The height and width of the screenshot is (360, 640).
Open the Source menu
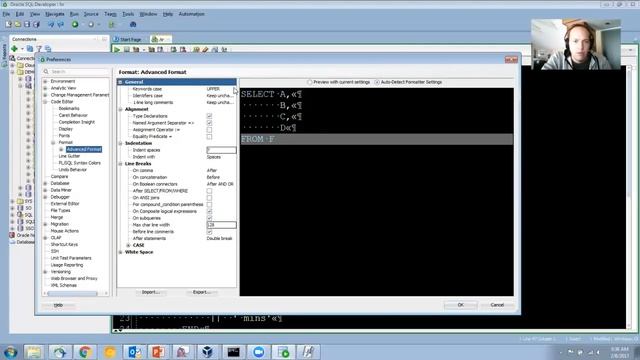(91, 14)
